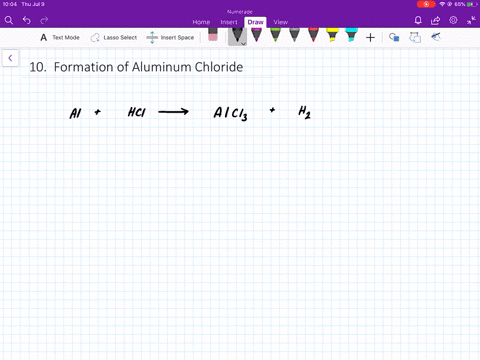
Task: Select the cyan highlighter
Action: pyautogui.click(x=351, y=35)
